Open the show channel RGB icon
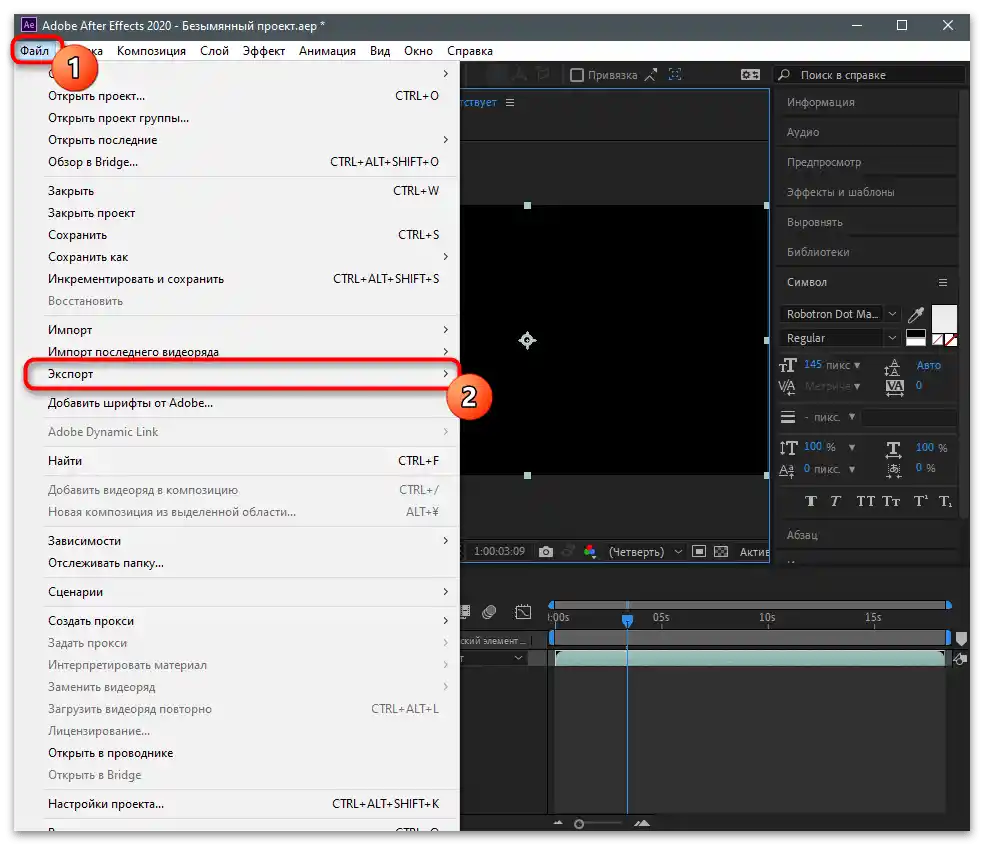This screenshot has width=984, height=845. point(590,552)
